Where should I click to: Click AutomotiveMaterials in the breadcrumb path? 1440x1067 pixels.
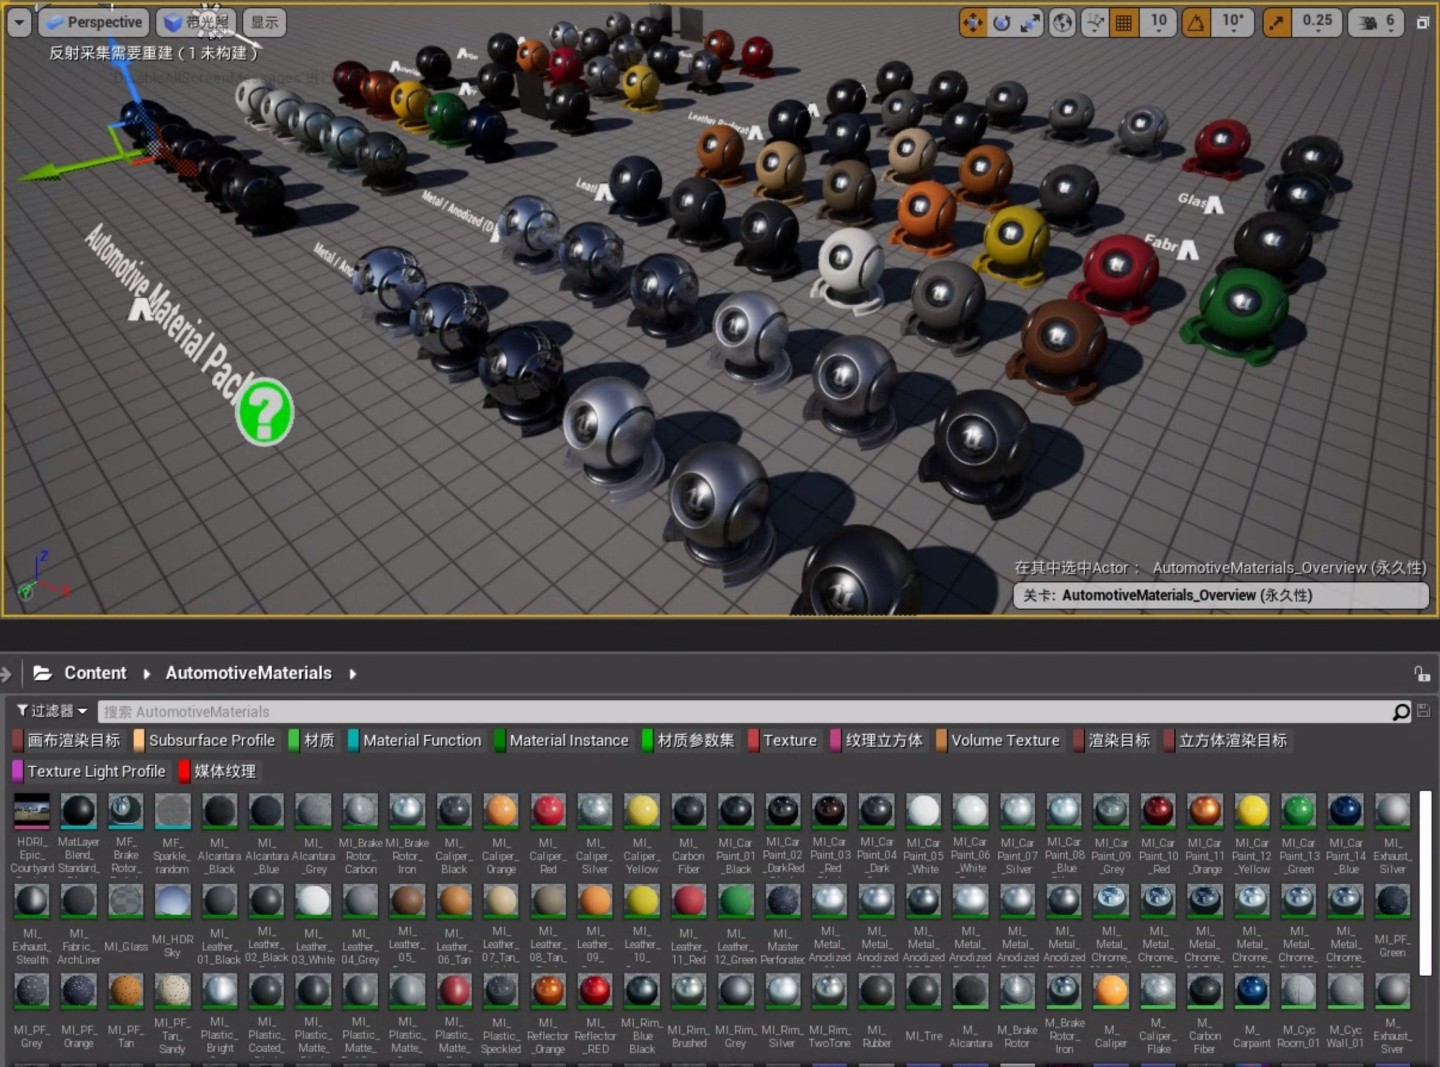(x=248, y=673)
